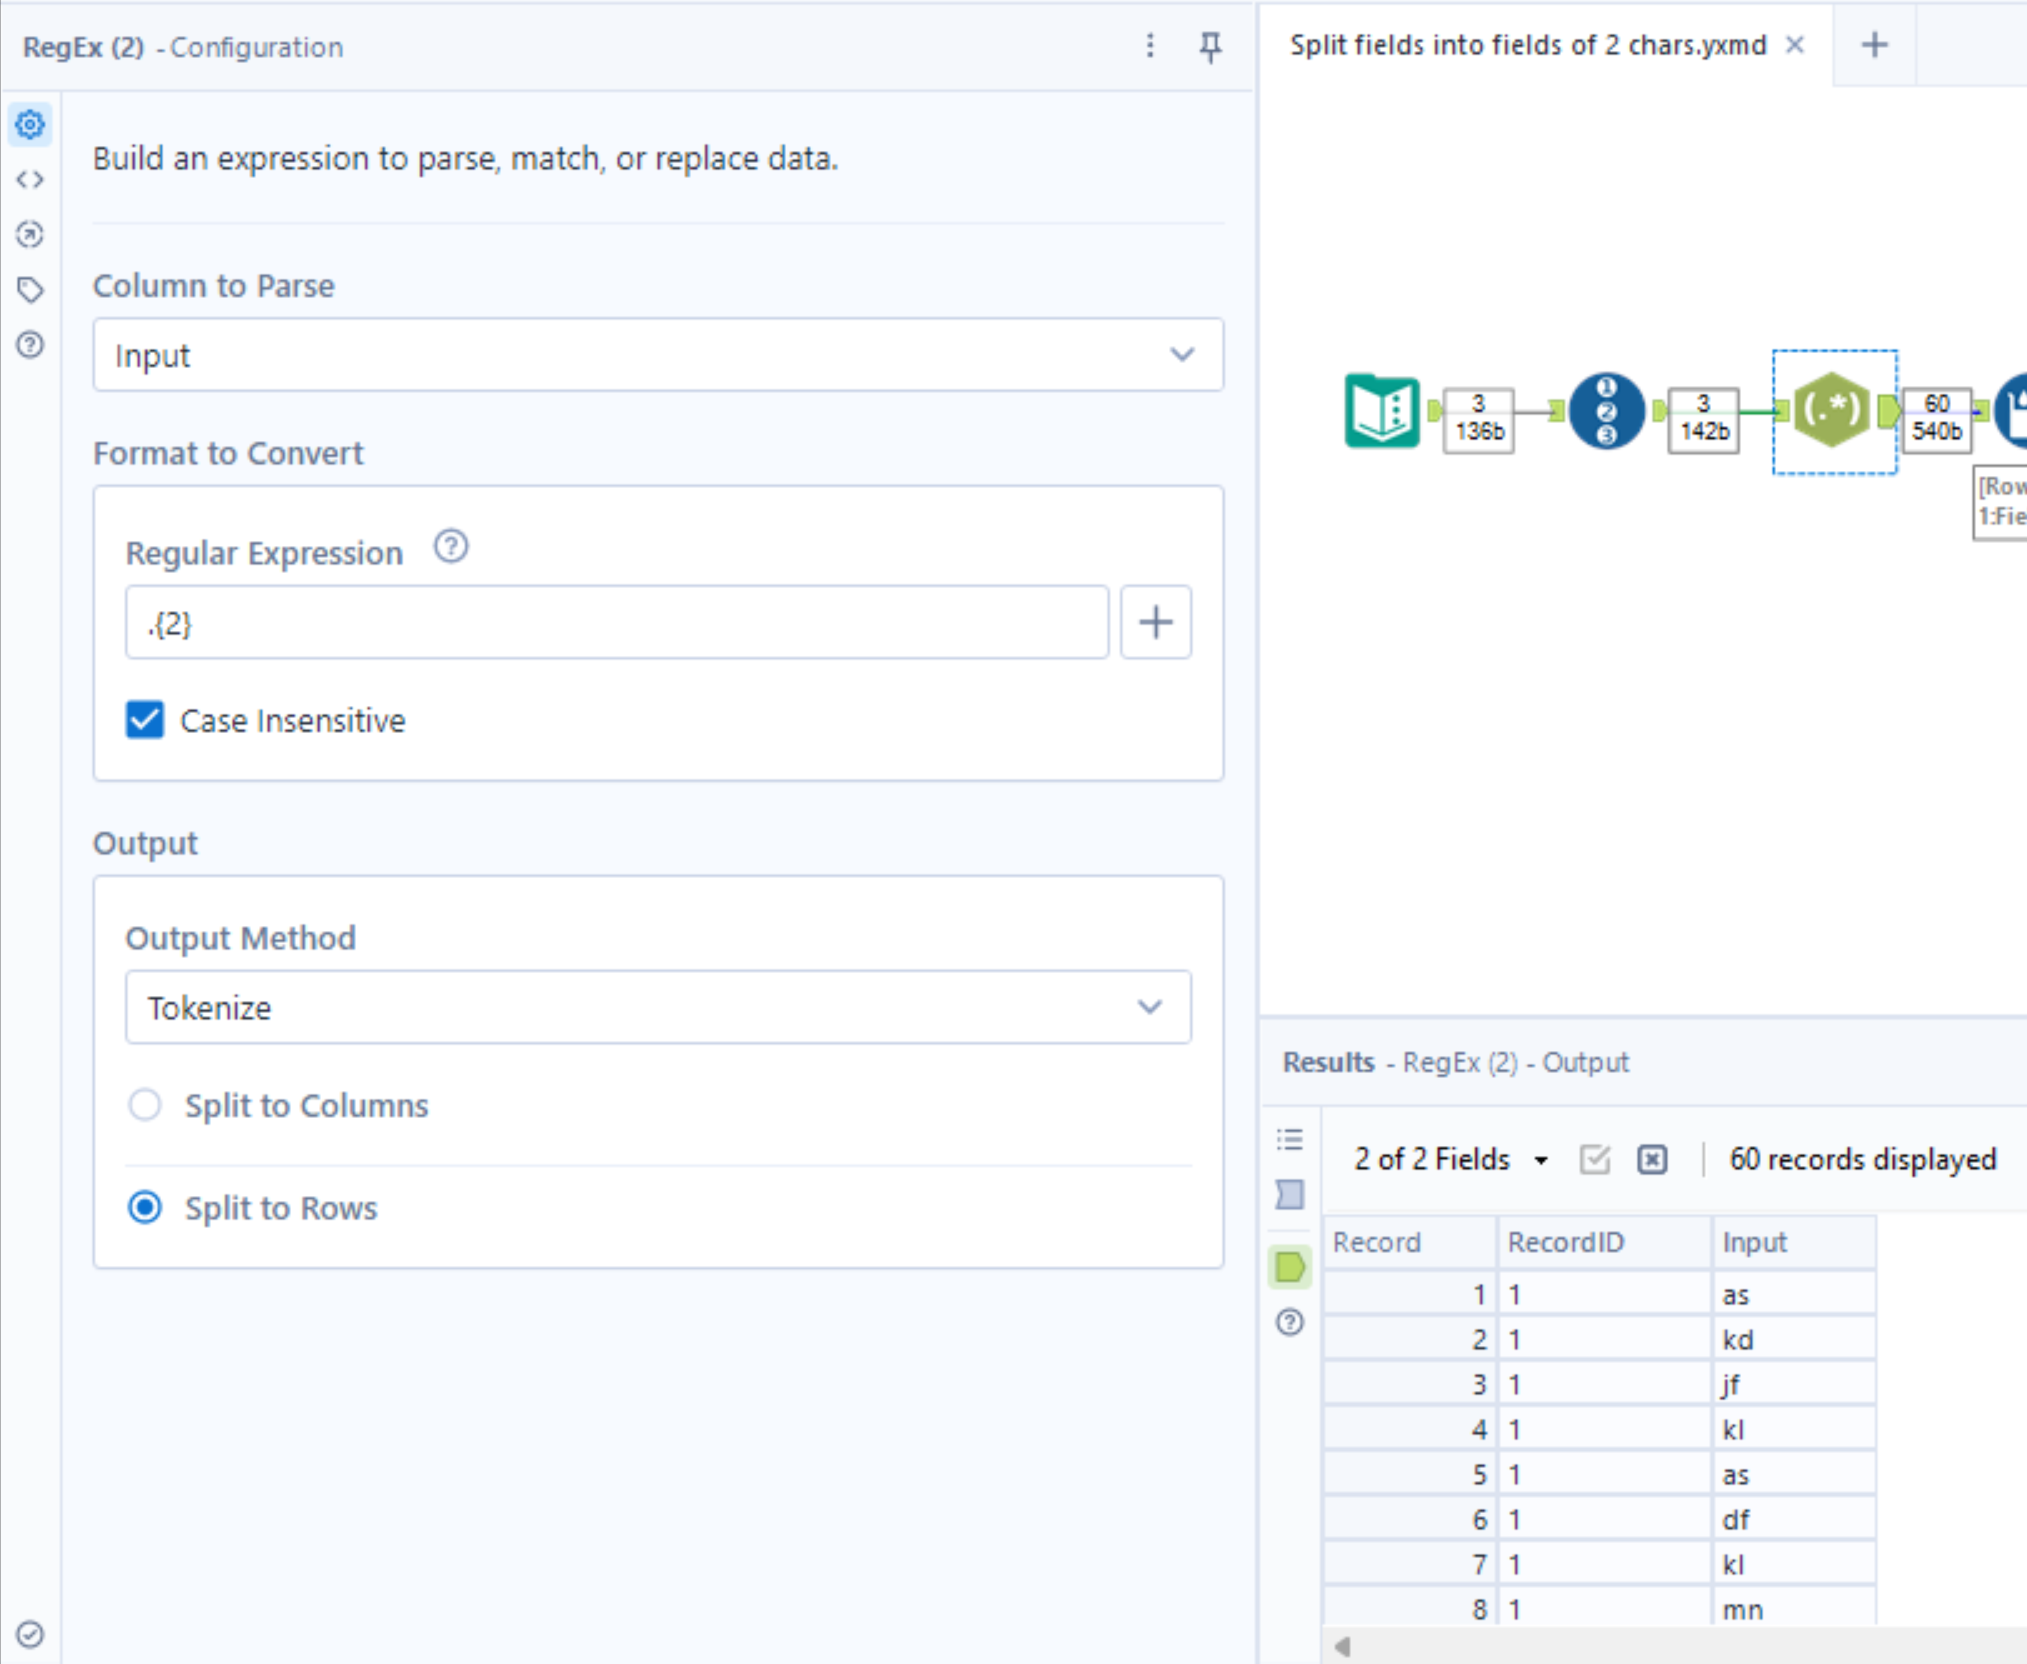Select the Input Data tool in workflow
This screenshot has width=2027, height=1664.
1382,412
